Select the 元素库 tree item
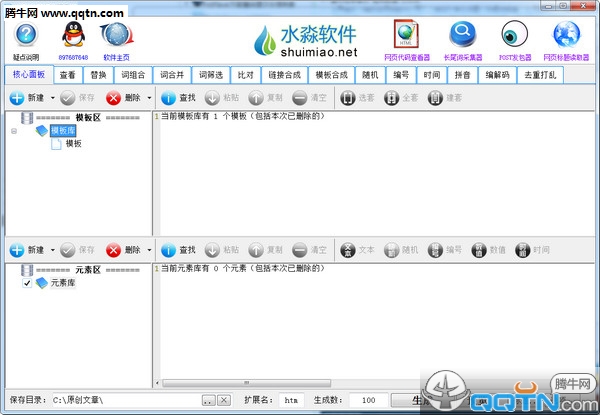This screenshot has width=600, height=415. (x=63, y=283)
